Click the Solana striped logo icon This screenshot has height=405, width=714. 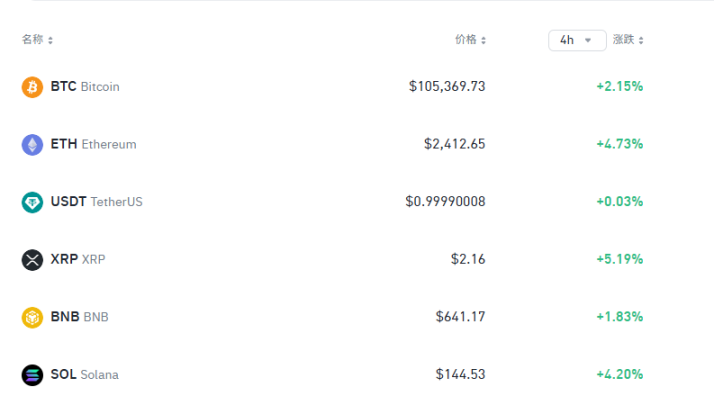[x=32, y=375]
